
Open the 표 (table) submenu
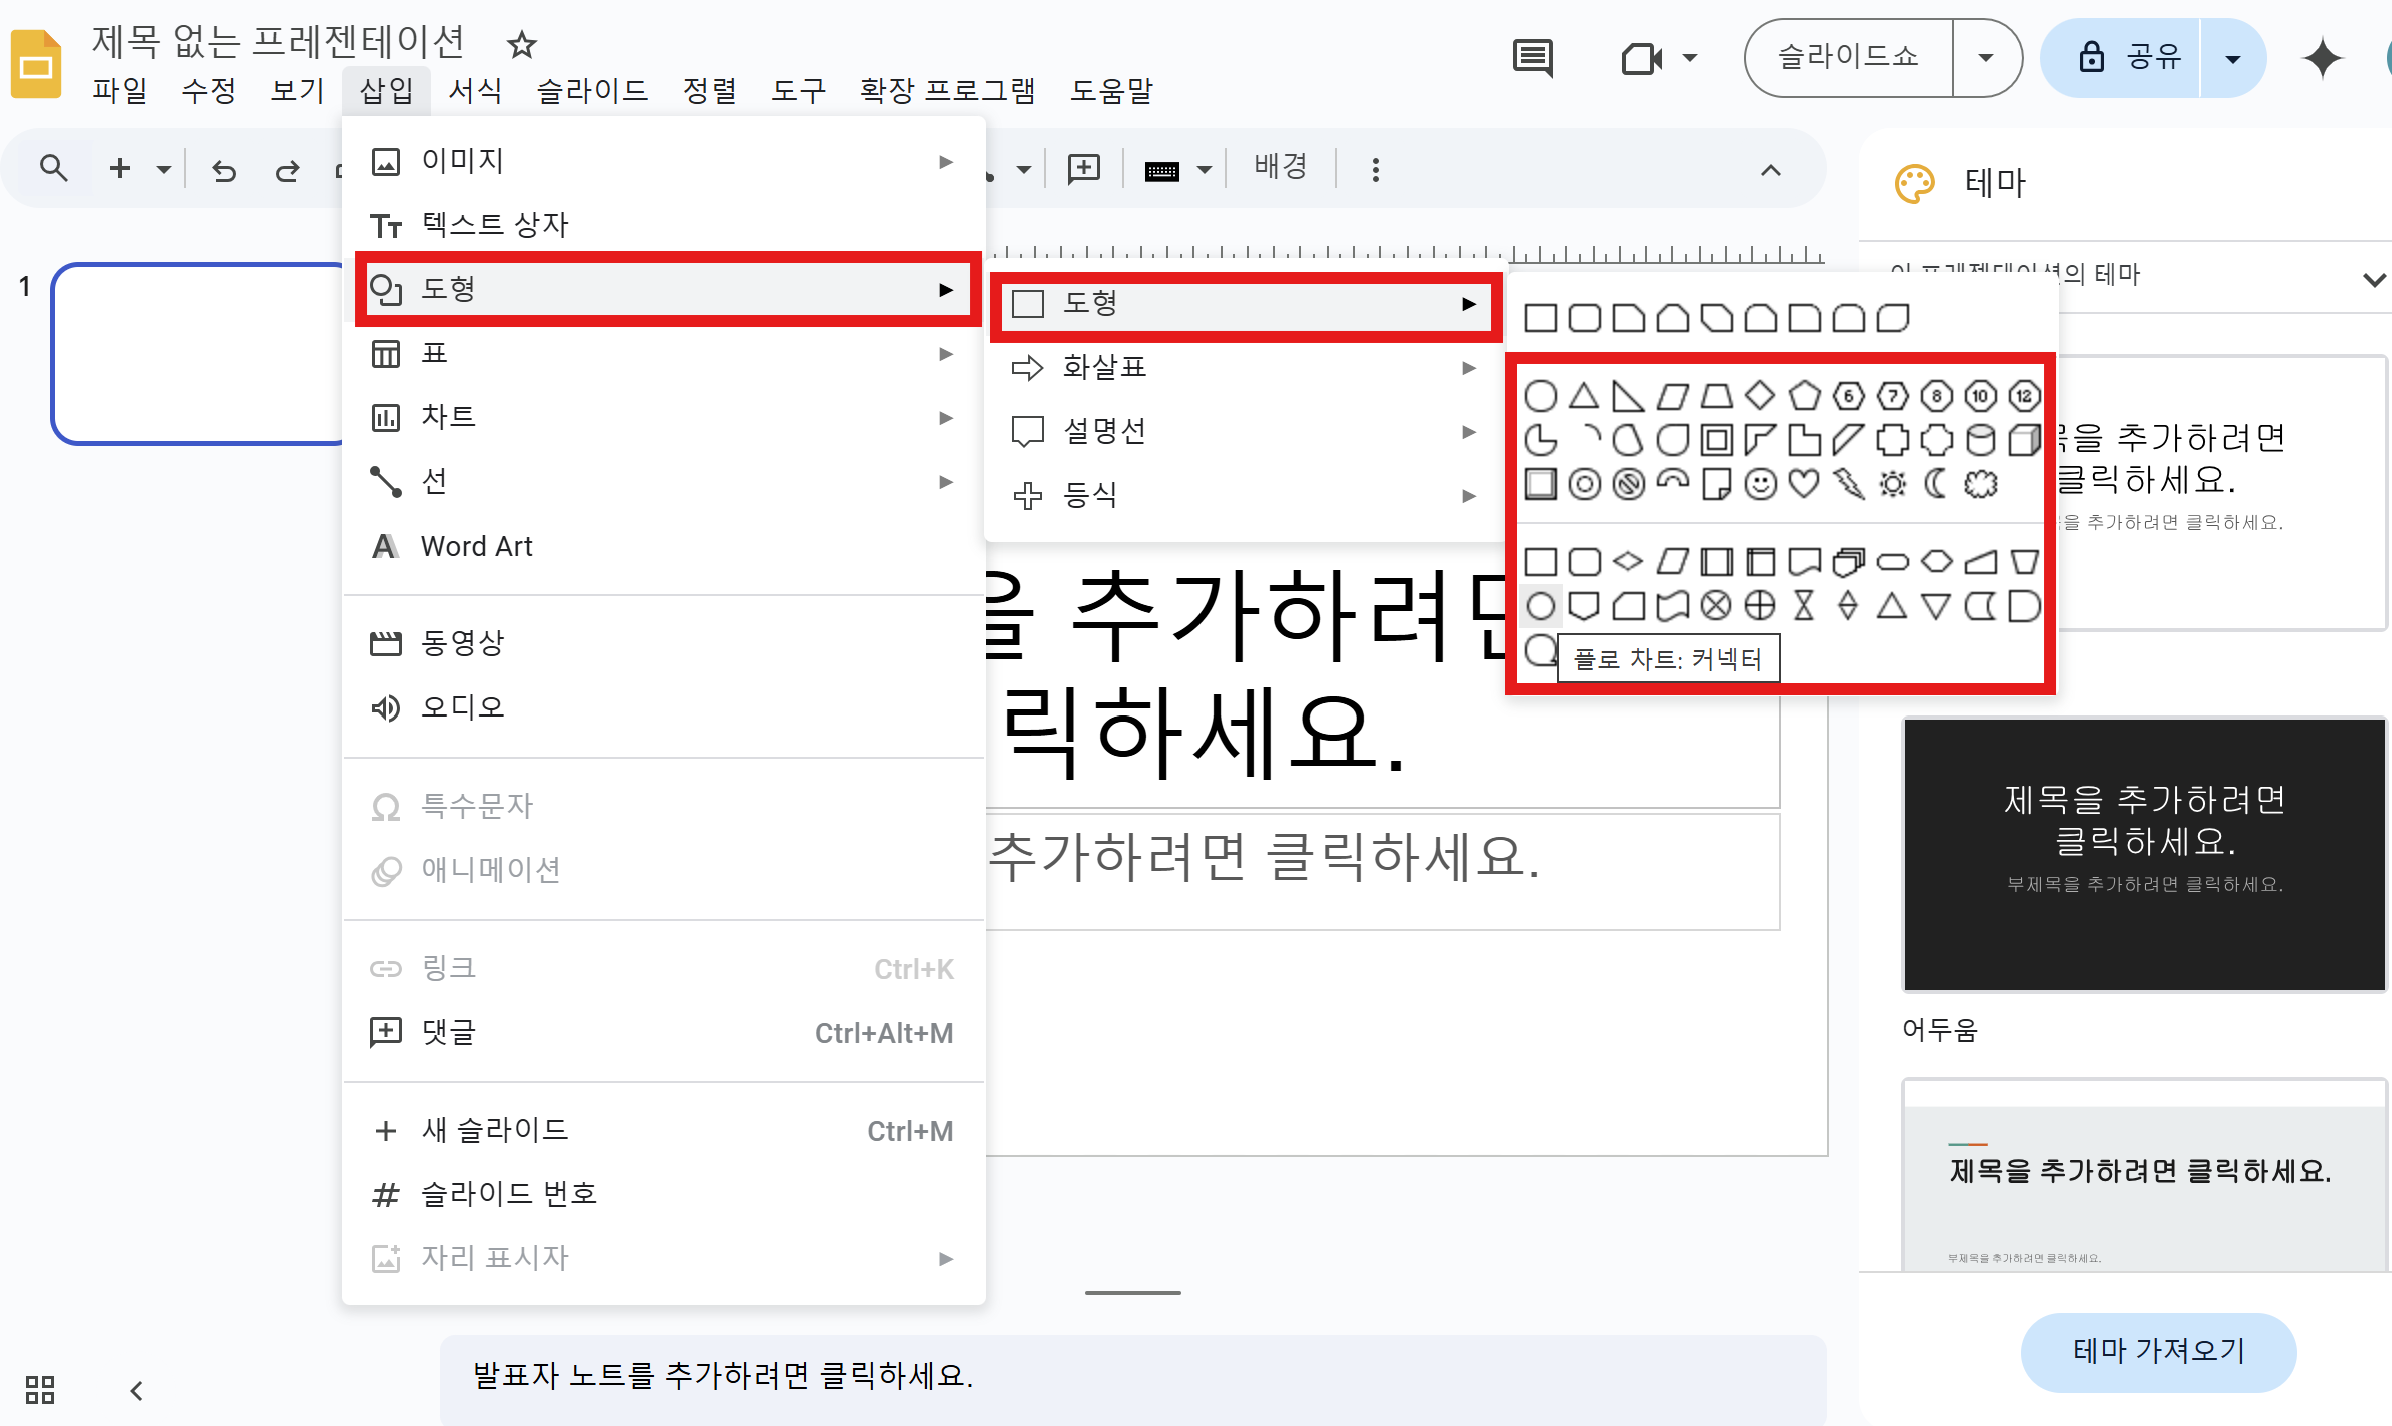(x=664, y=353)
